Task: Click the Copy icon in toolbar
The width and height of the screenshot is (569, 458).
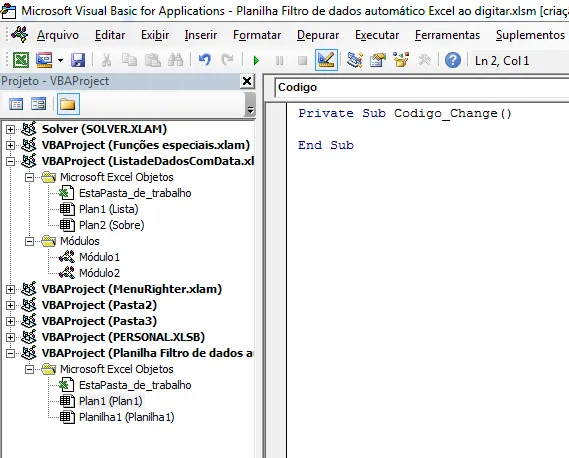Action: point(129,60)
